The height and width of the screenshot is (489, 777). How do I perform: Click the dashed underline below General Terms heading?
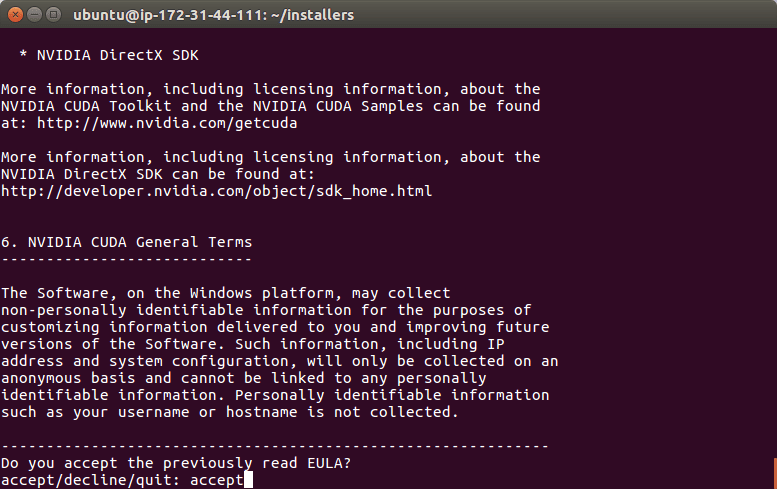(126, 259)
